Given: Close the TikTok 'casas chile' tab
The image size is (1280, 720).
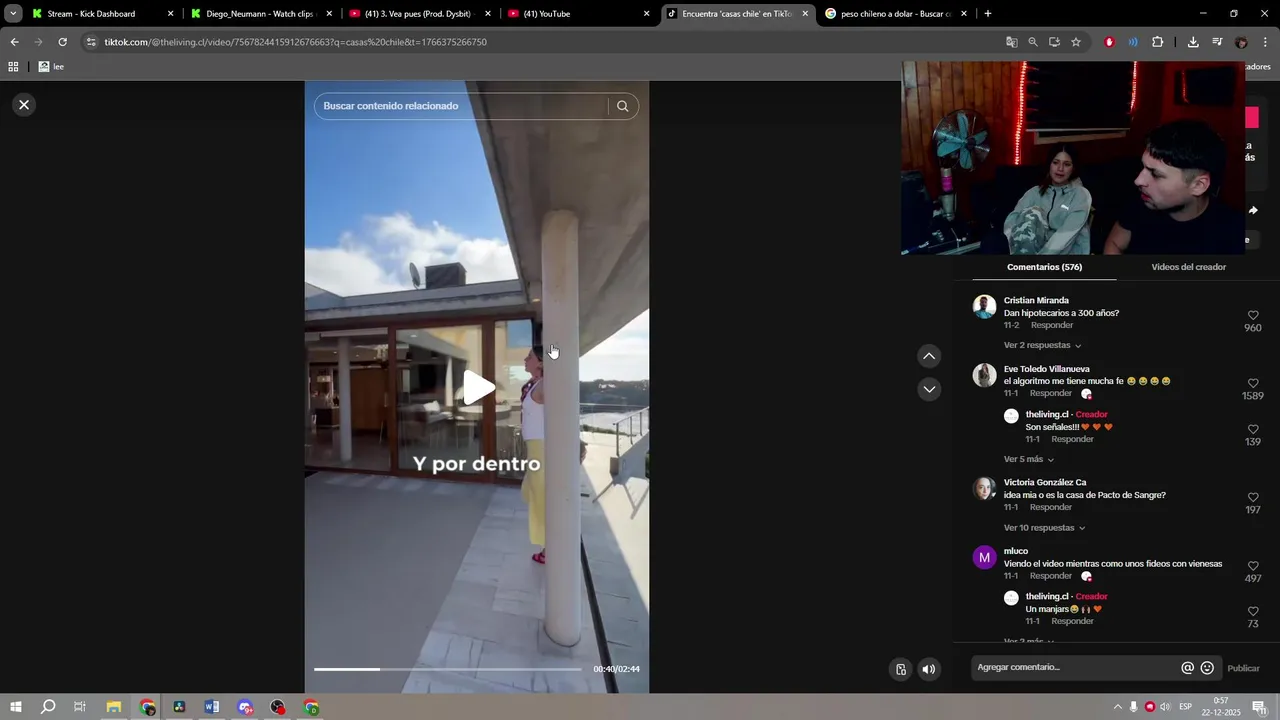Looking at the screenshot, I should coord(805,14).
